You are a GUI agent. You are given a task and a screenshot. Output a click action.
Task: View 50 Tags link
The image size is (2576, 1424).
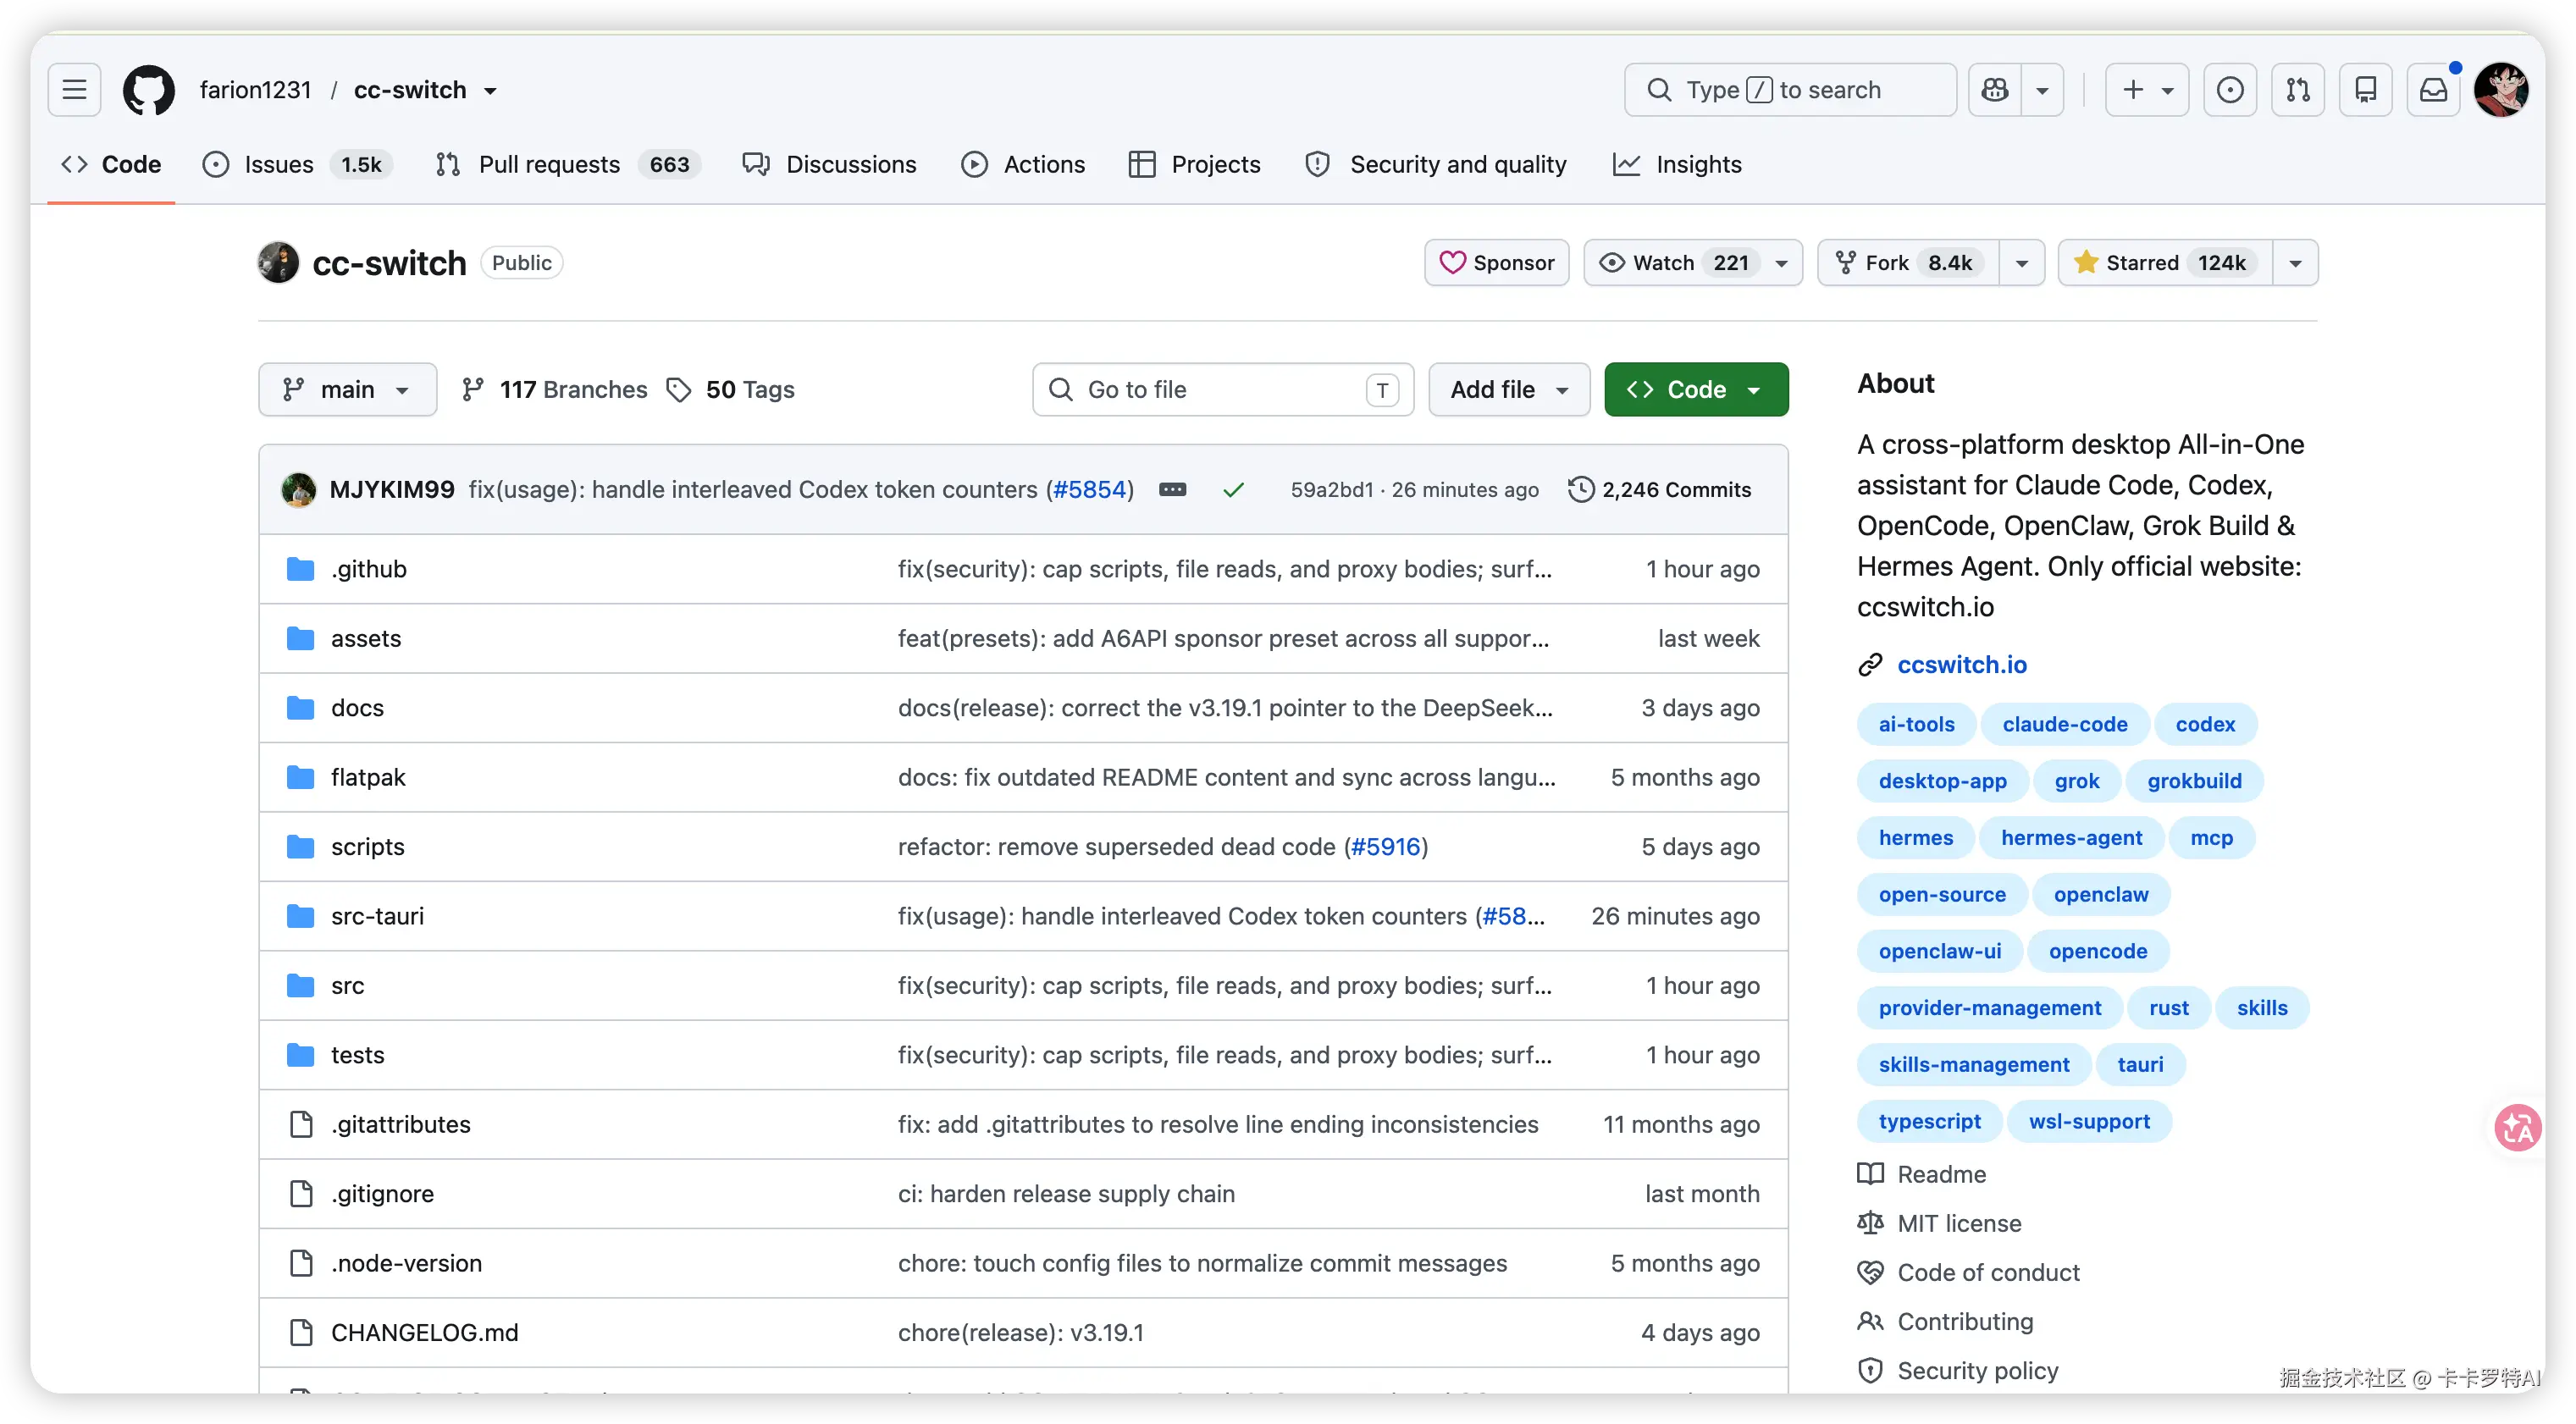pos(731,389)
